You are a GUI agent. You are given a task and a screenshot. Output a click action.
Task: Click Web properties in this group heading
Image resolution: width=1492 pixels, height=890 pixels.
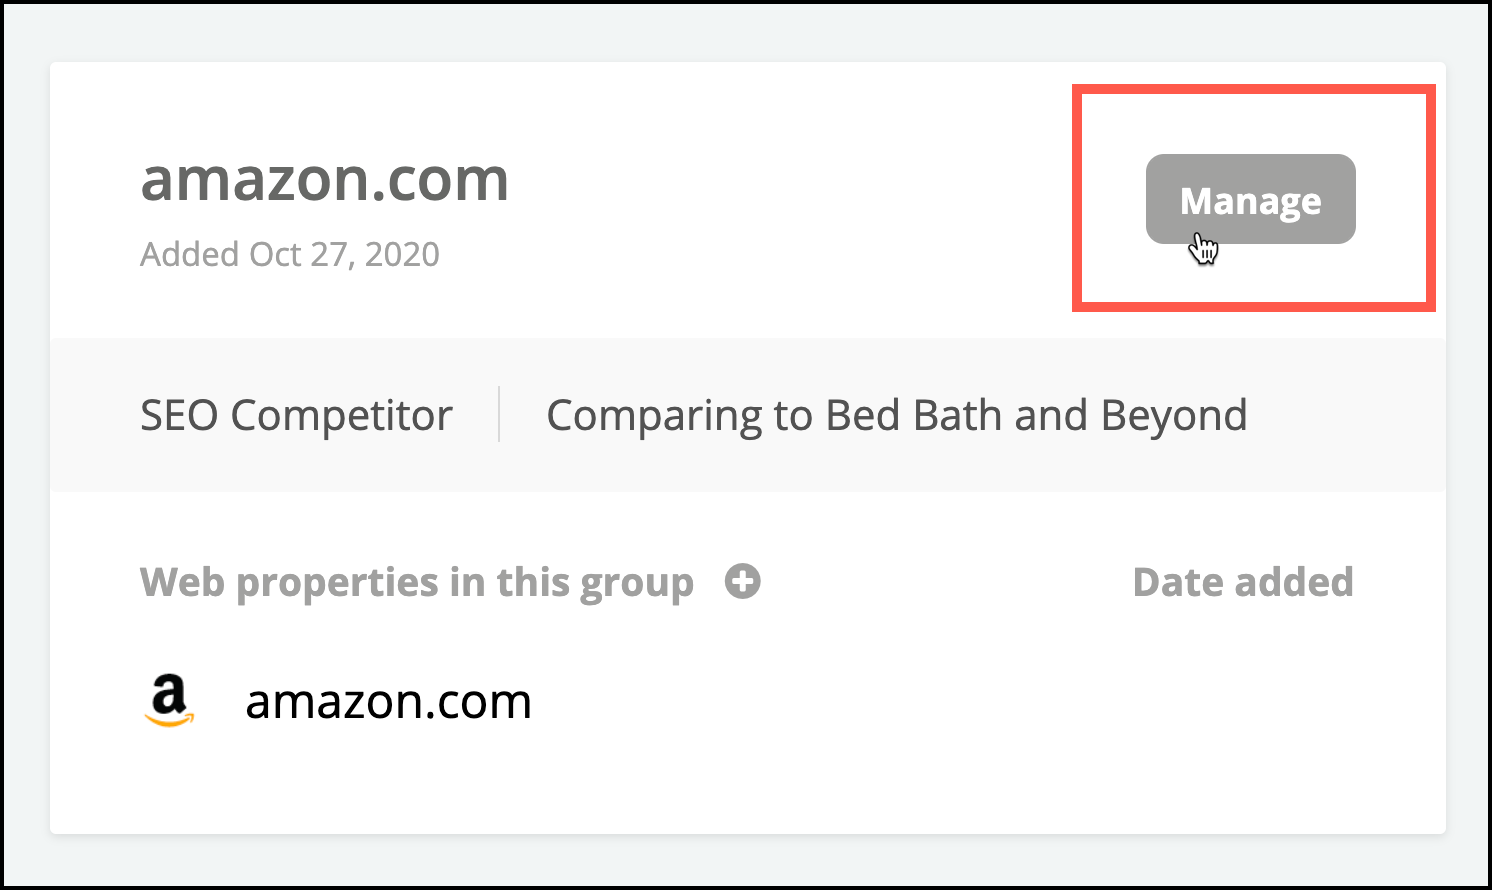tap(417, 582)
